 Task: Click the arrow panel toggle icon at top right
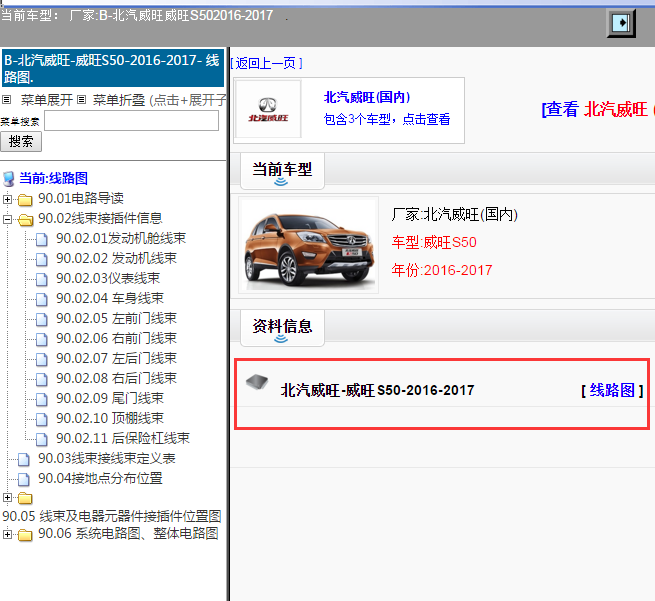point(621,23)
